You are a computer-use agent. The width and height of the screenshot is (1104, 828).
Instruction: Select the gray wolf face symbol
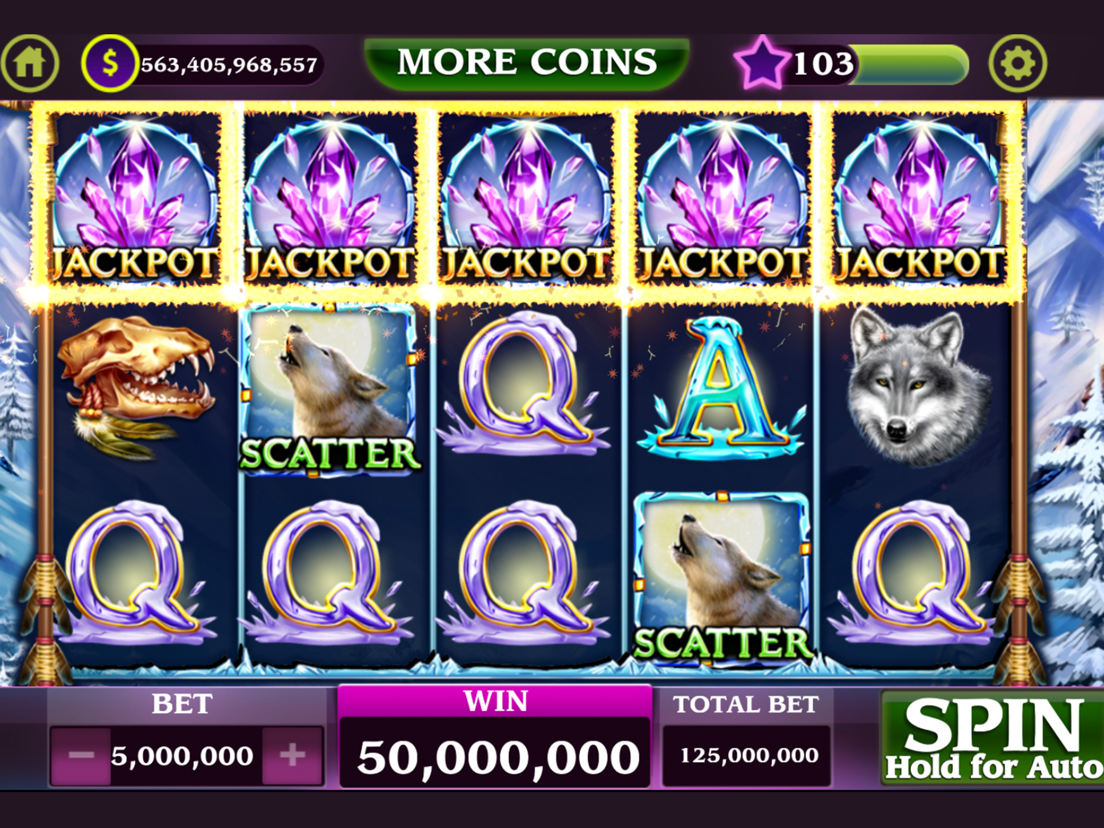[912, 386]
